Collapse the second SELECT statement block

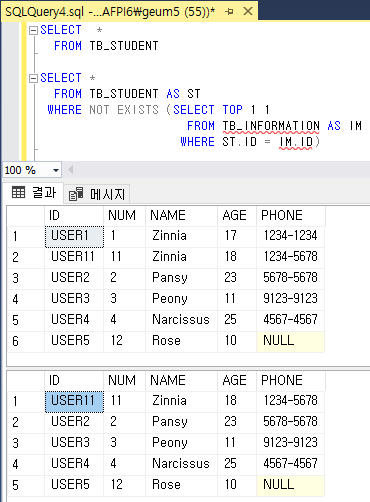click(33, 78)
